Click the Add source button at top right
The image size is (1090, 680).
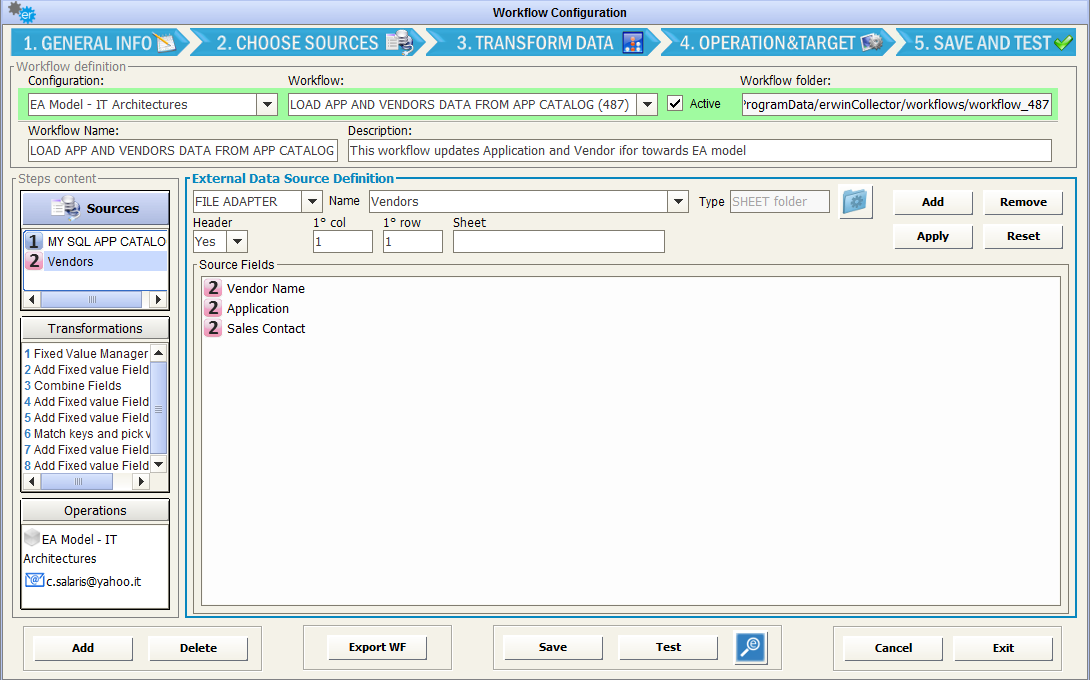(x=932, y=202)
